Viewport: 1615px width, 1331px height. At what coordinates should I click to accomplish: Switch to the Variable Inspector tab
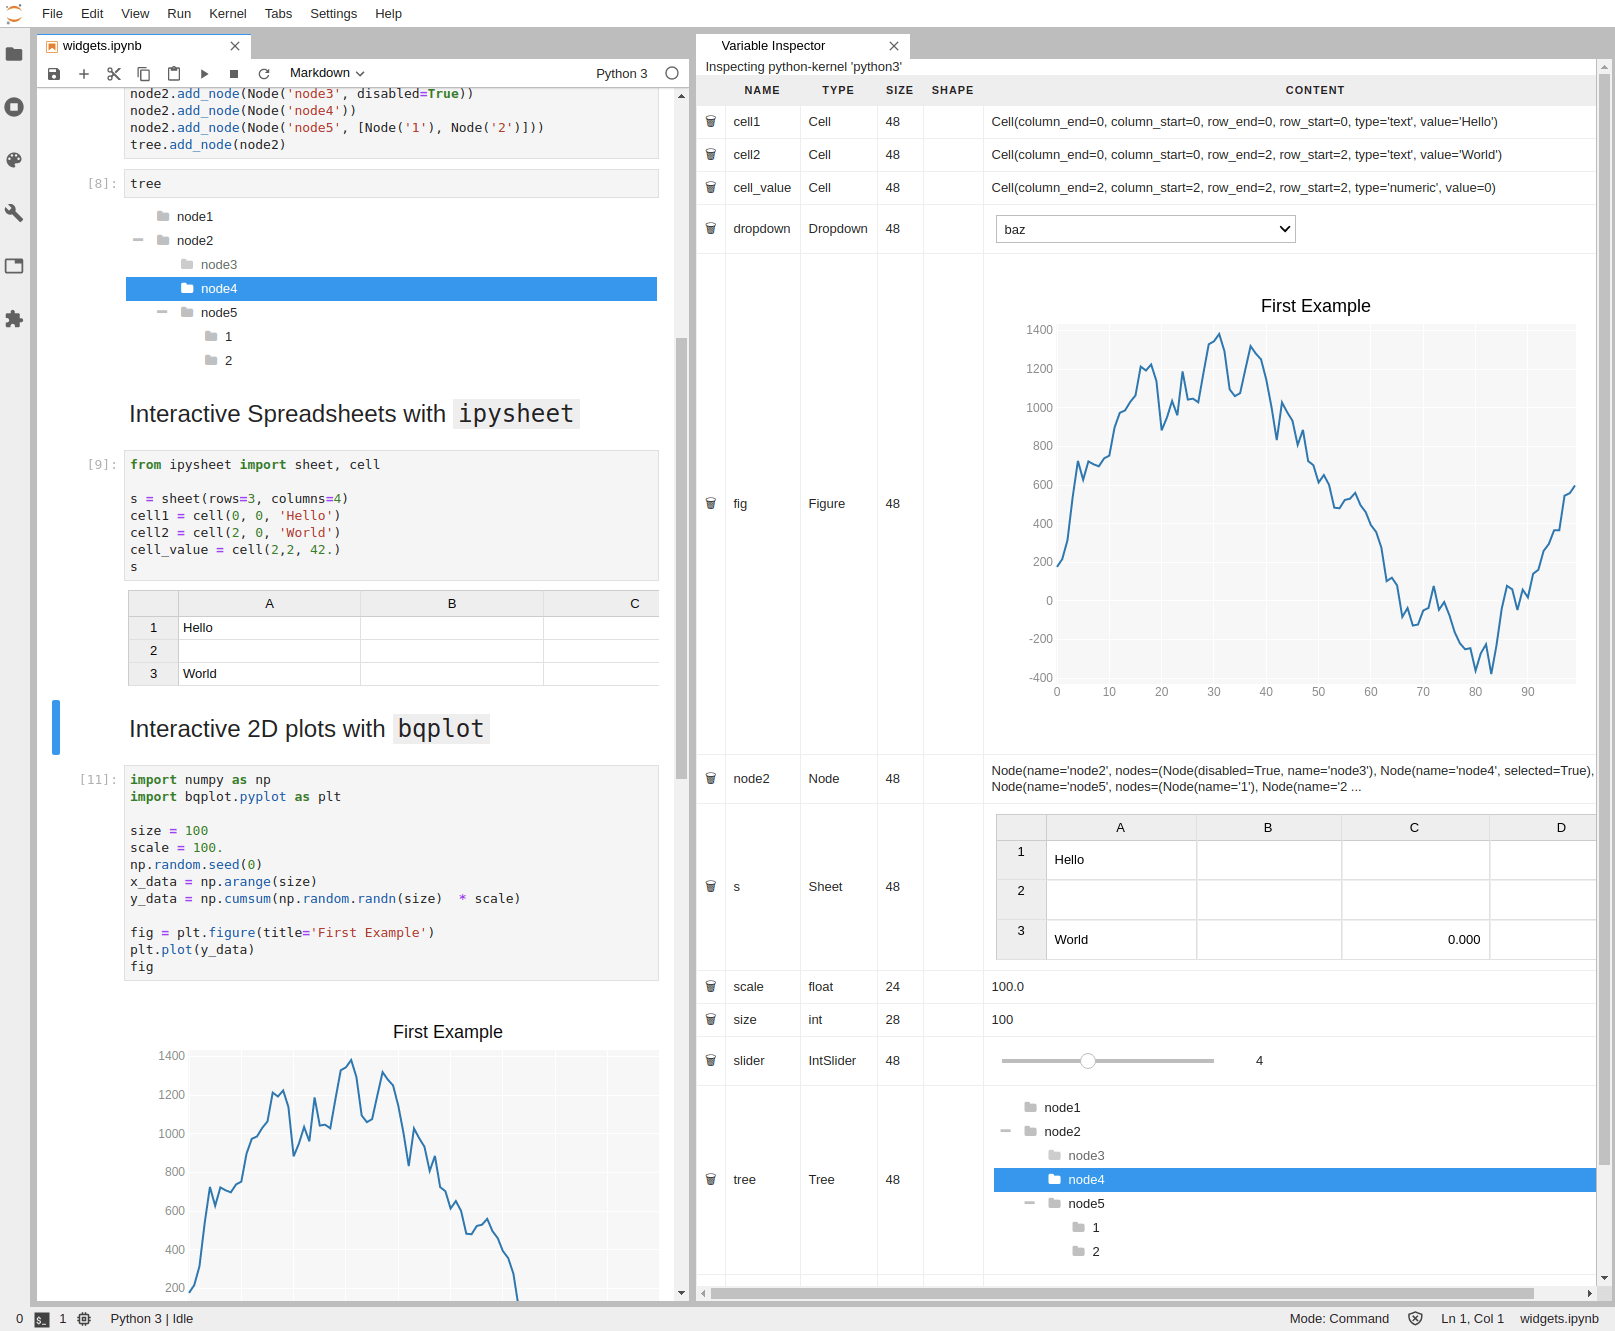(772, 45)
